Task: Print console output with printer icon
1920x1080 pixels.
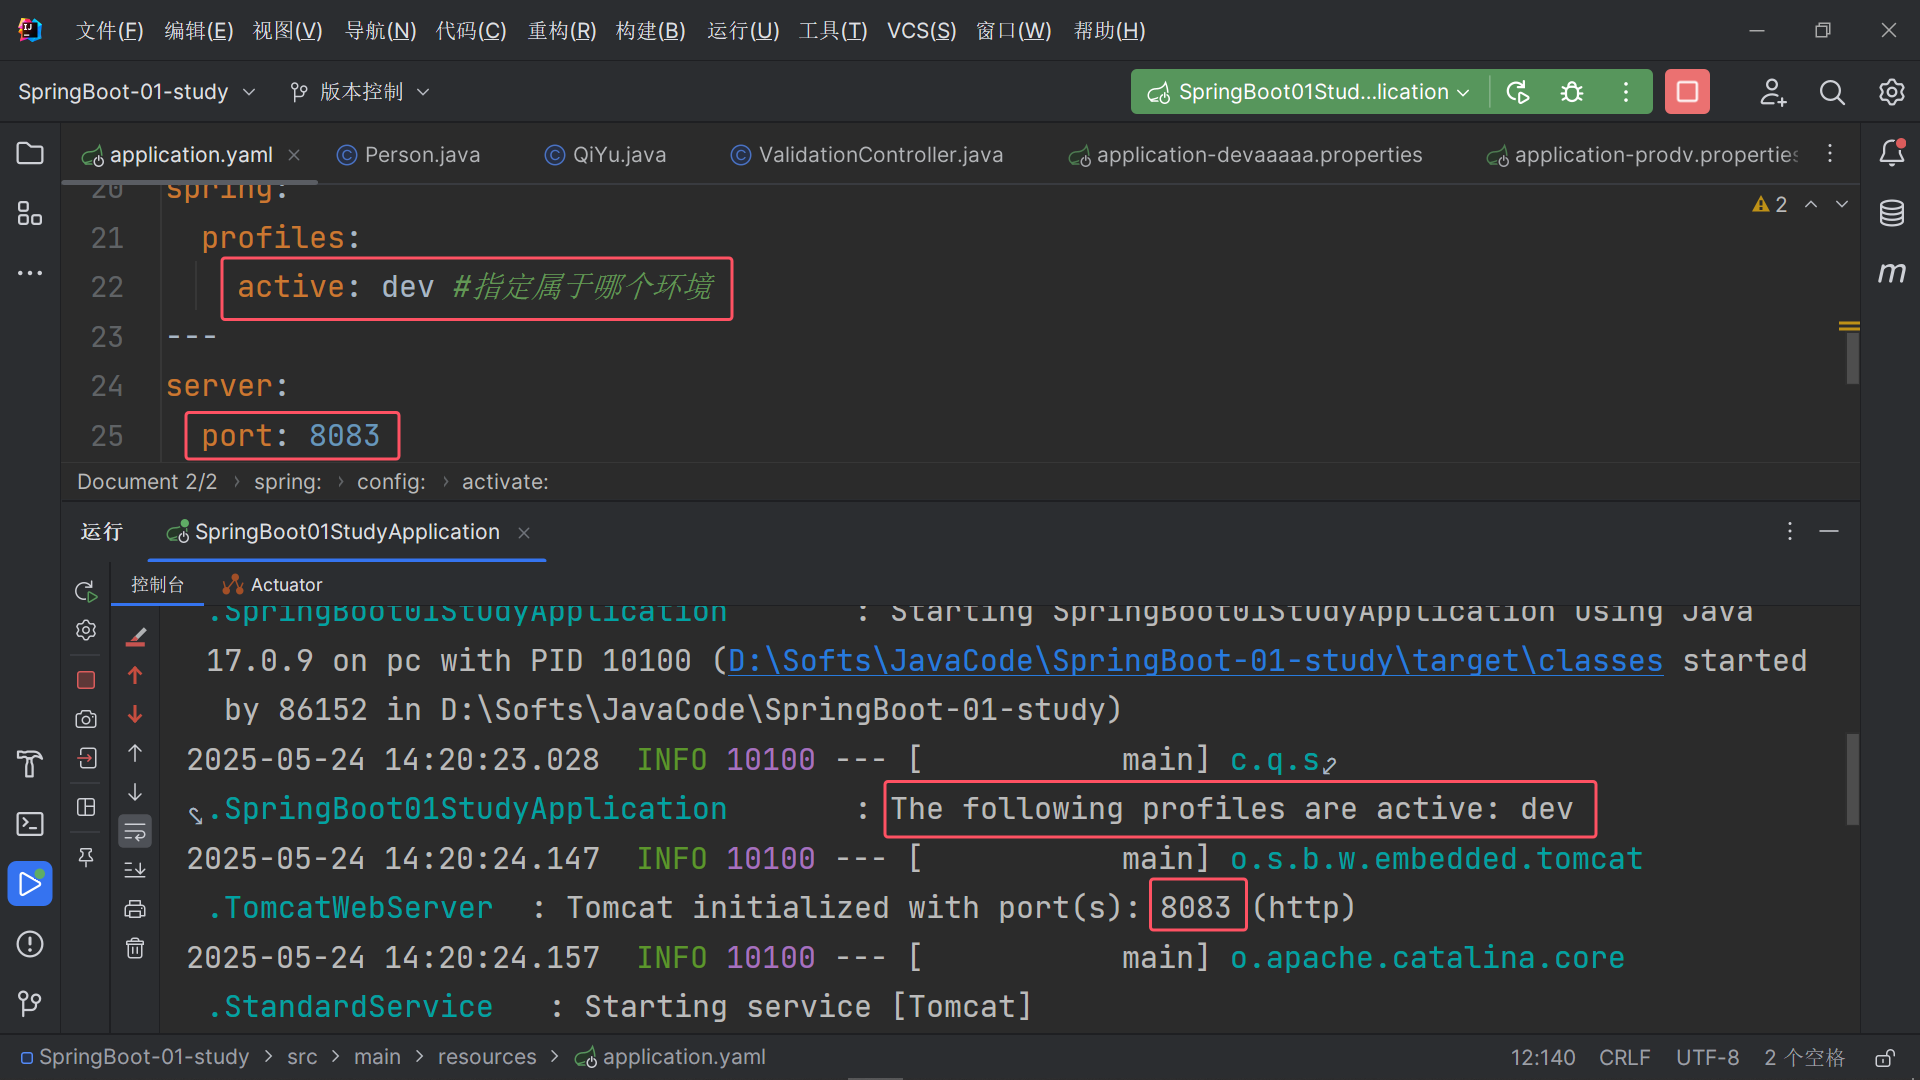Action: (x=135, y=909)
